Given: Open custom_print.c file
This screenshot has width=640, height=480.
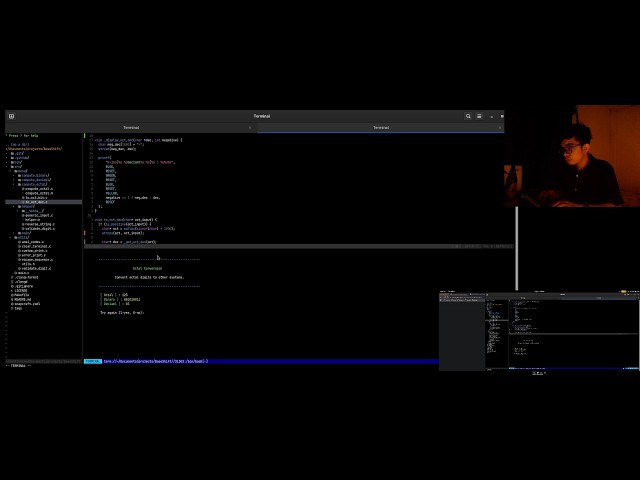Looking at the screenshot, I should pos(34,251).
